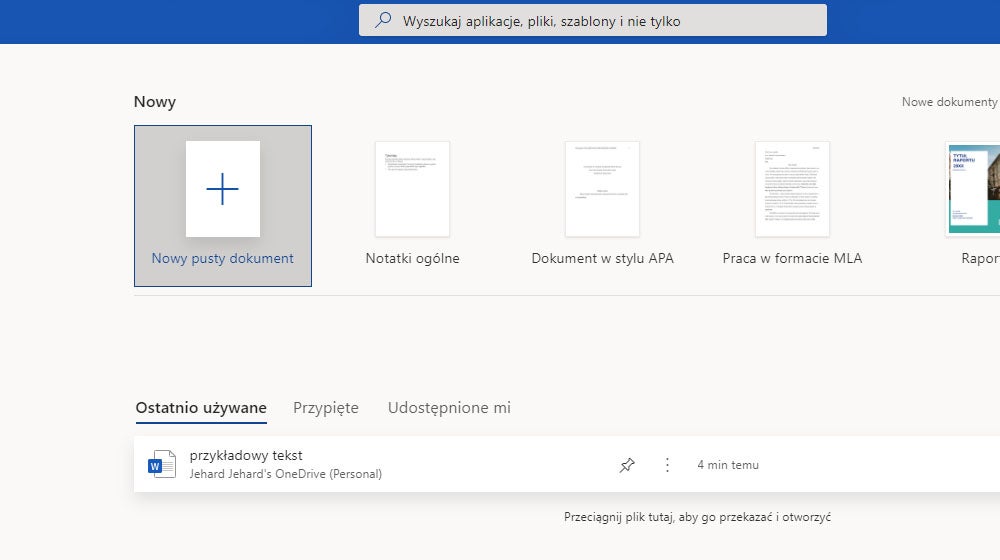Click the Word file icon of 'przykładowy tekst'
Screen dimensions: 1000x560
pos(161,464)
